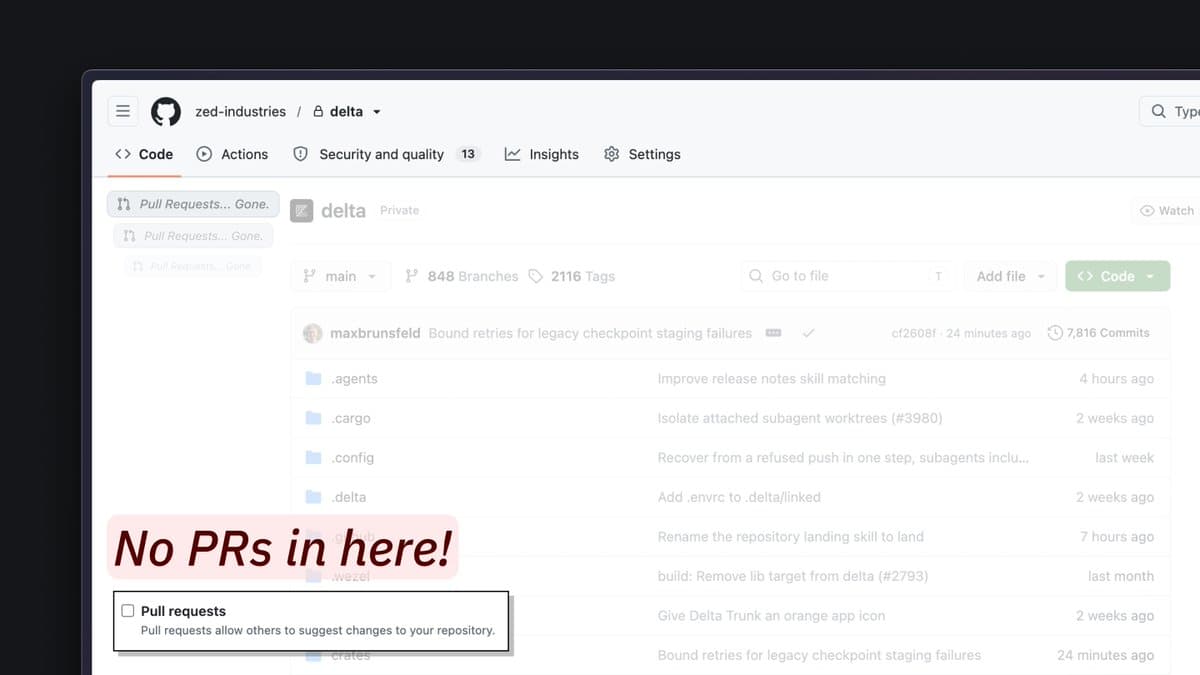Open the .config folder name
The height and width of the screenshot is (675, 1200).
[352, 457]
